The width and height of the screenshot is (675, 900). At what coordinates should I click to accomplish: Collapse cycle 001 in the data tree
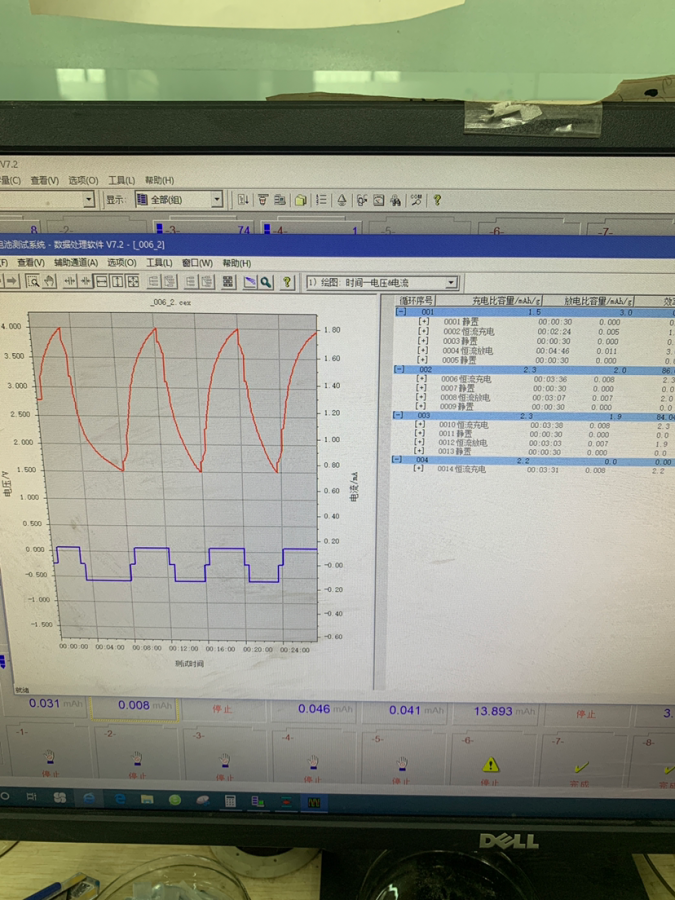pyautogui.click(x=401, y=312)
